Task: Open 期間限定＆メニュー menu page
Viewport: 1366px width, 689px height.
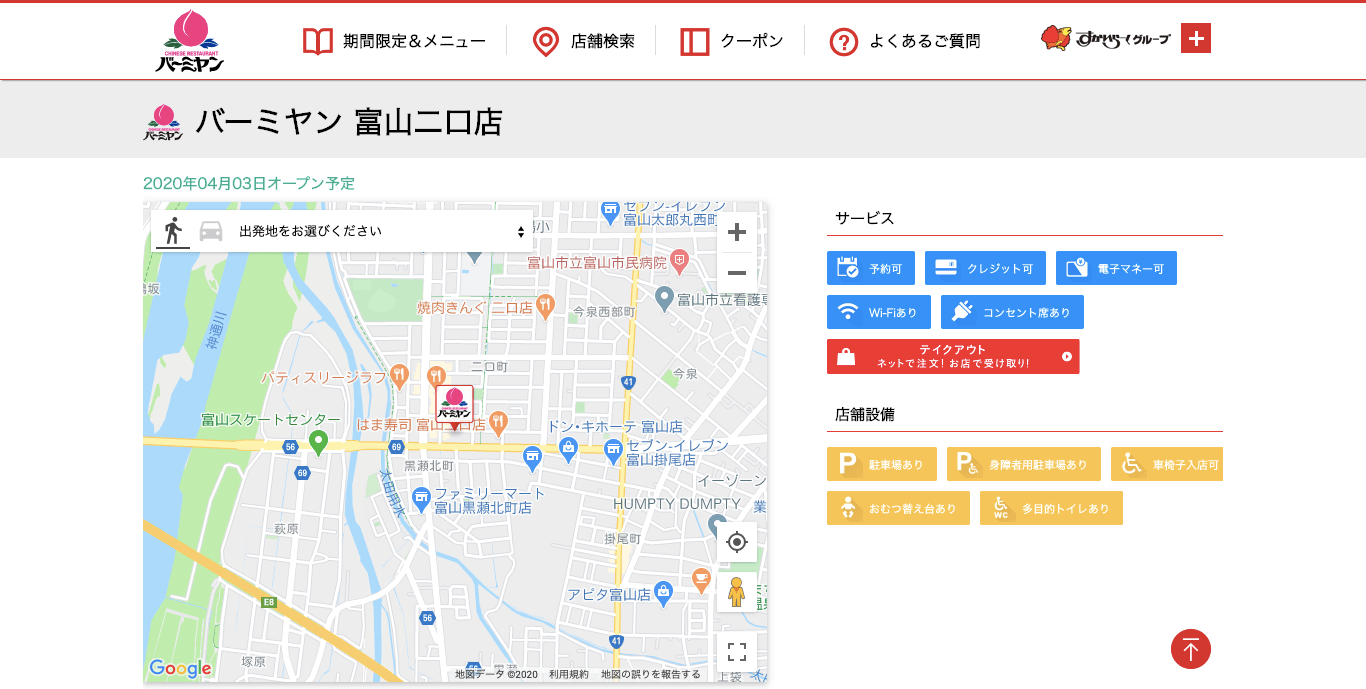Action: pyautogui.click(x=394, y=41)
